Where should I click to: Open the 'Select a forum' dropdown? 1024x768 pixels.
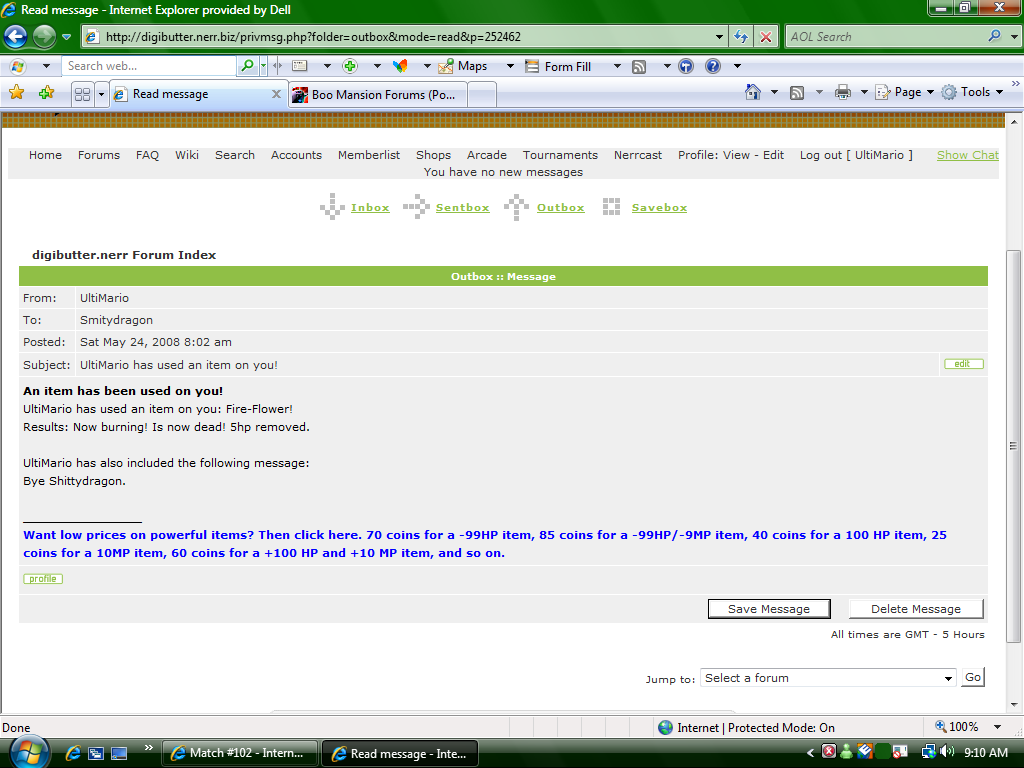829,678
